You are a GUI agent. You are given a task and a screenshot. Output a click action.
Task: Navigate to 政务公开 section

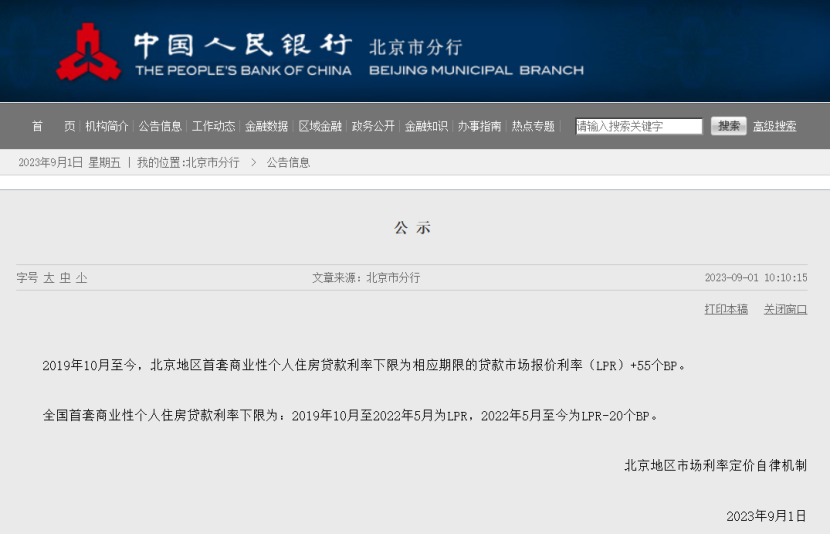(x=373, y=126)
